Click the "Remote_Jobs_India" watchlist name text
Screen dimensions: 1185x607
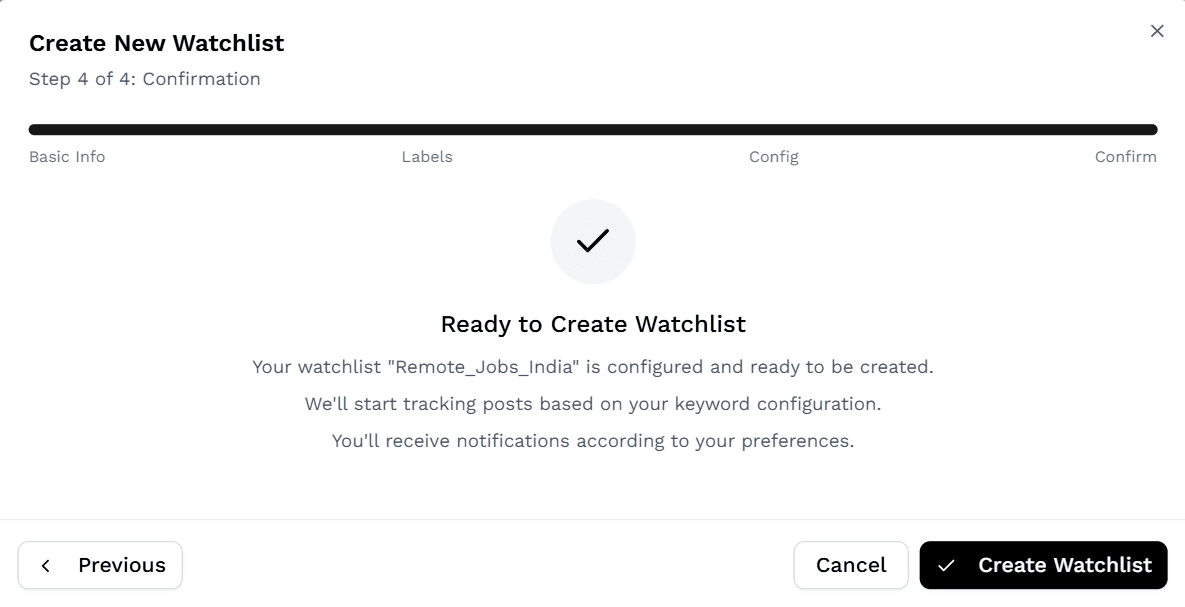[x=487, y=367]
